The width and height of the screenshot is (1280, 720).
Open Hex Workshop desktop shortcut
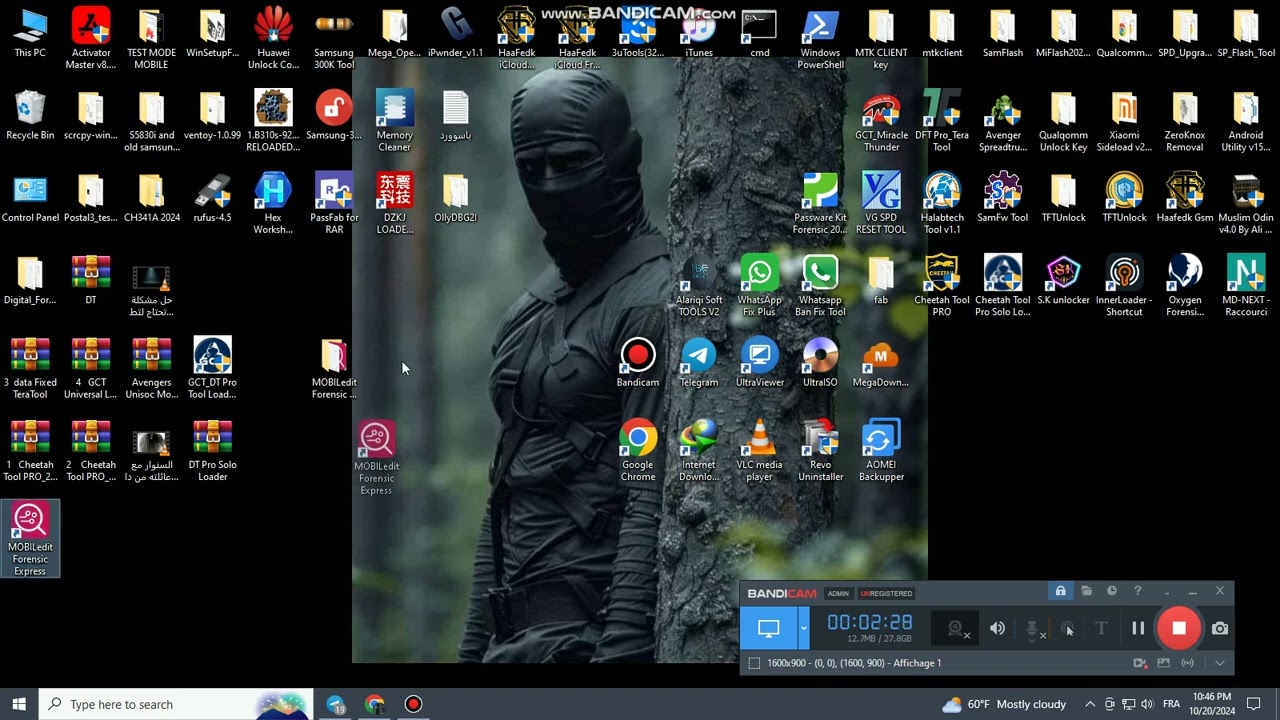coord(273,204)
